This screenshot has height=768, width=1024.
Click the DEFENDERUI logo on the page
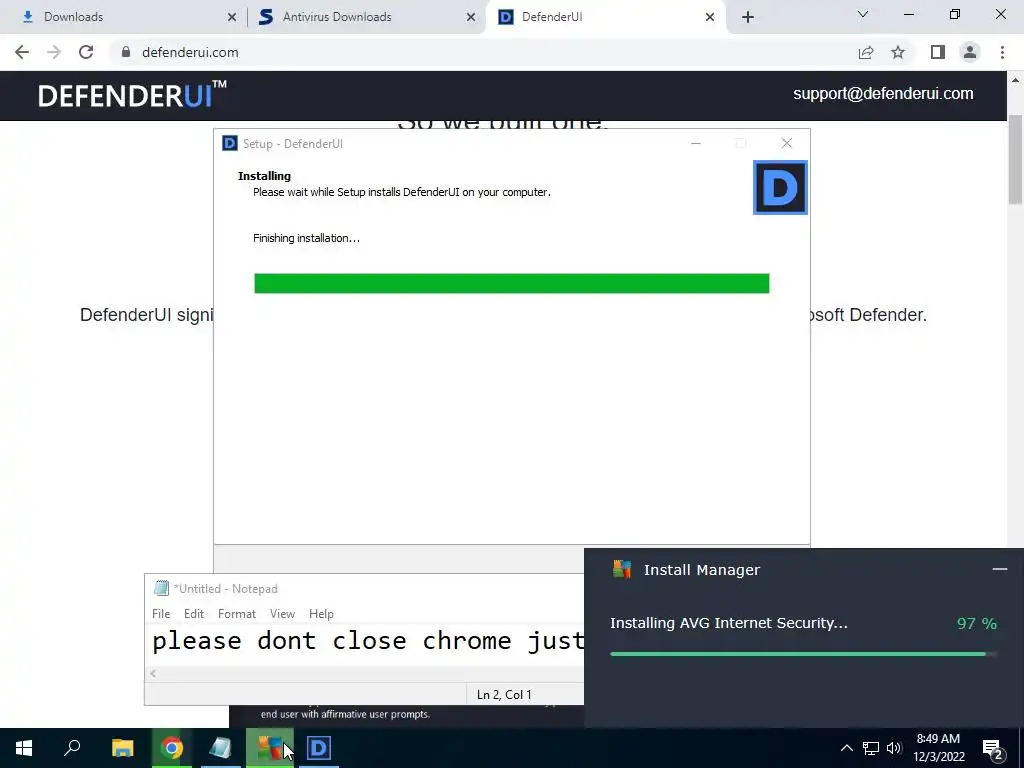point(132,95)
